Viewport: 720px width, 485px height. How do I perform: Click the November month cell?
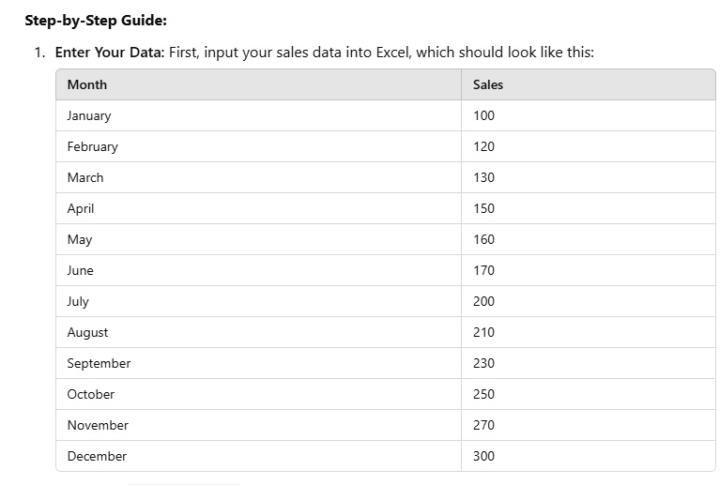97,426
